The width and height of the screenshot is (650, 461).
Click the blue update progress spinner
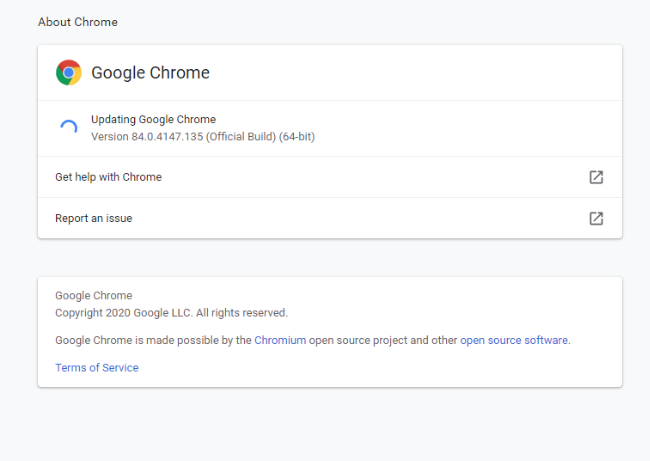pos(69,127)
